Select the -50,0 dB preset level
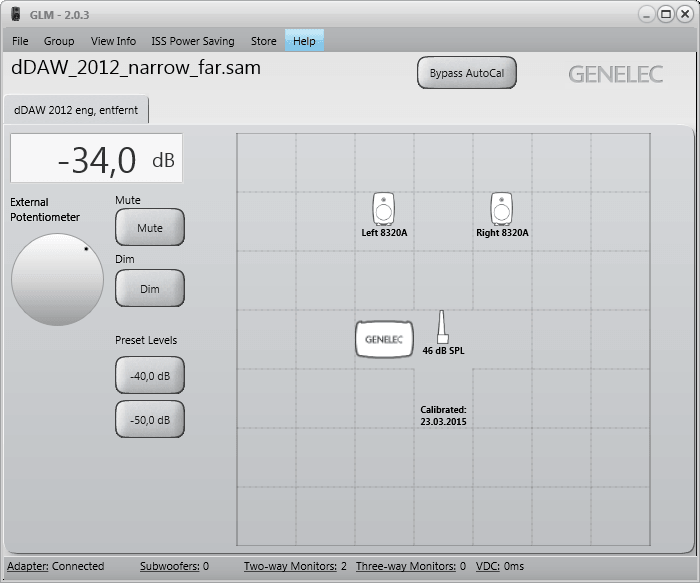The image size is (700, 583). 150,420
